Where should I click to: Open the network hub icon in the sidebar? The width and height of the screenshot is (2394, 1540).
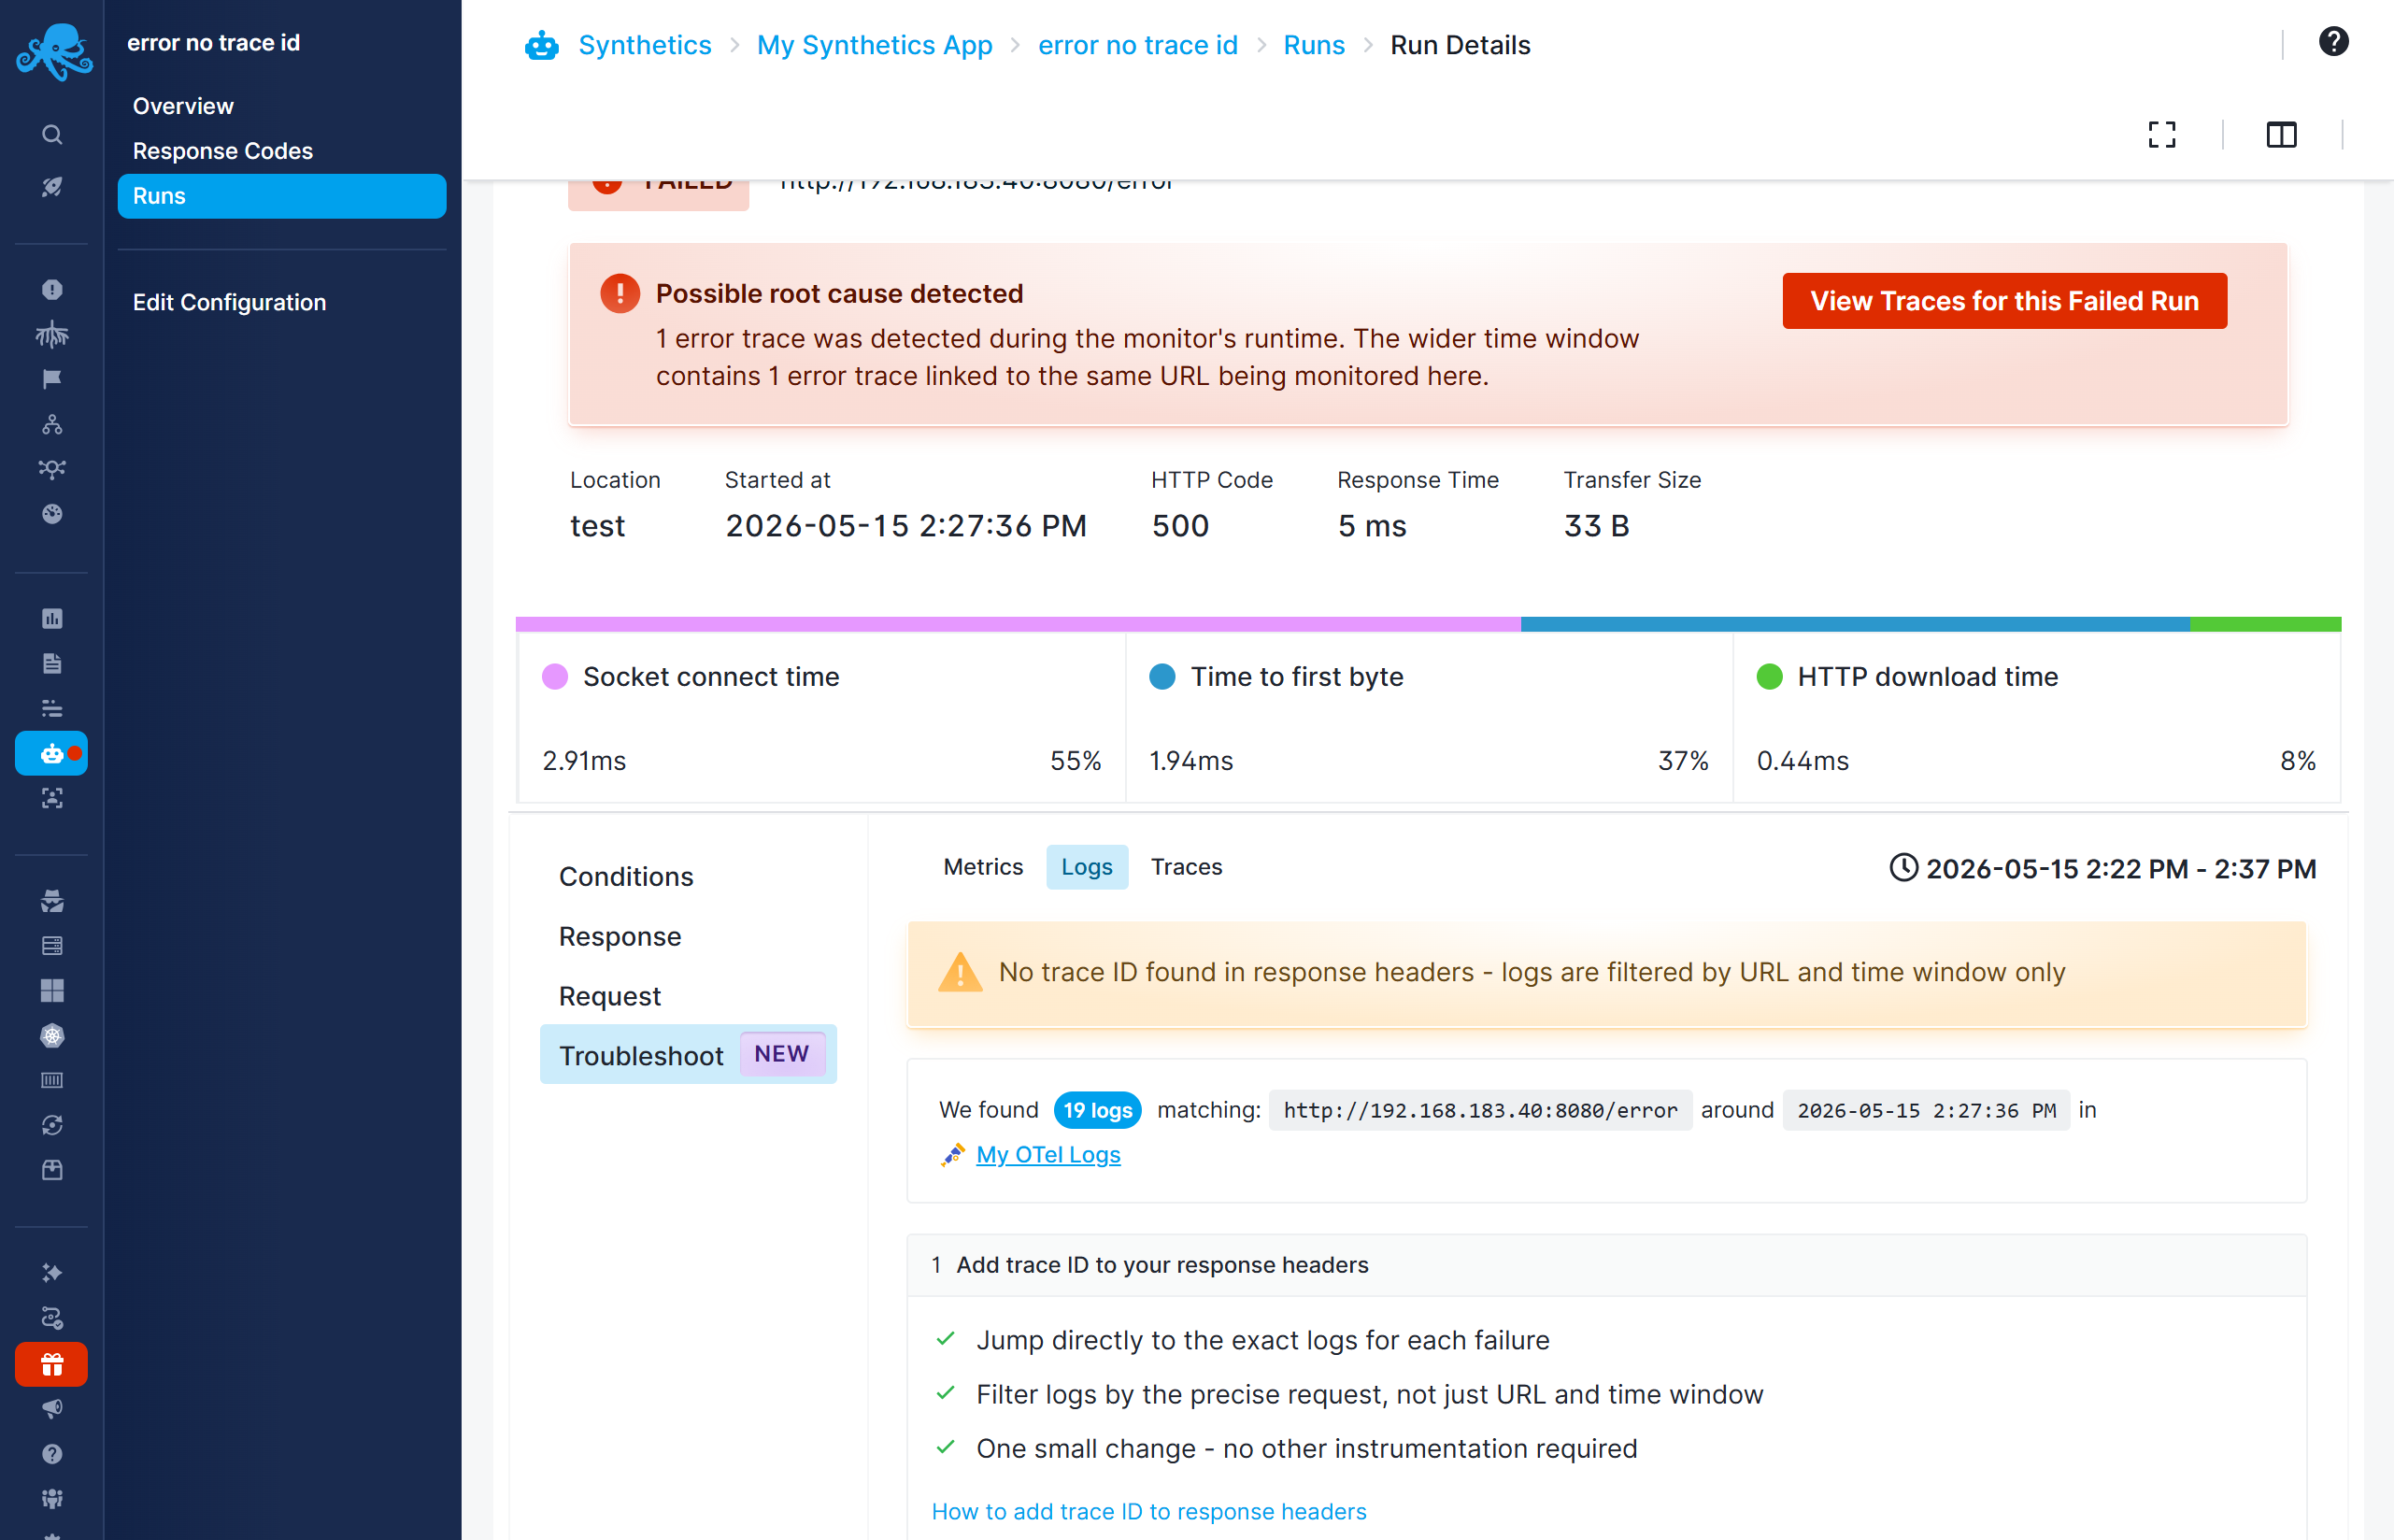click(x=52, y=469)
